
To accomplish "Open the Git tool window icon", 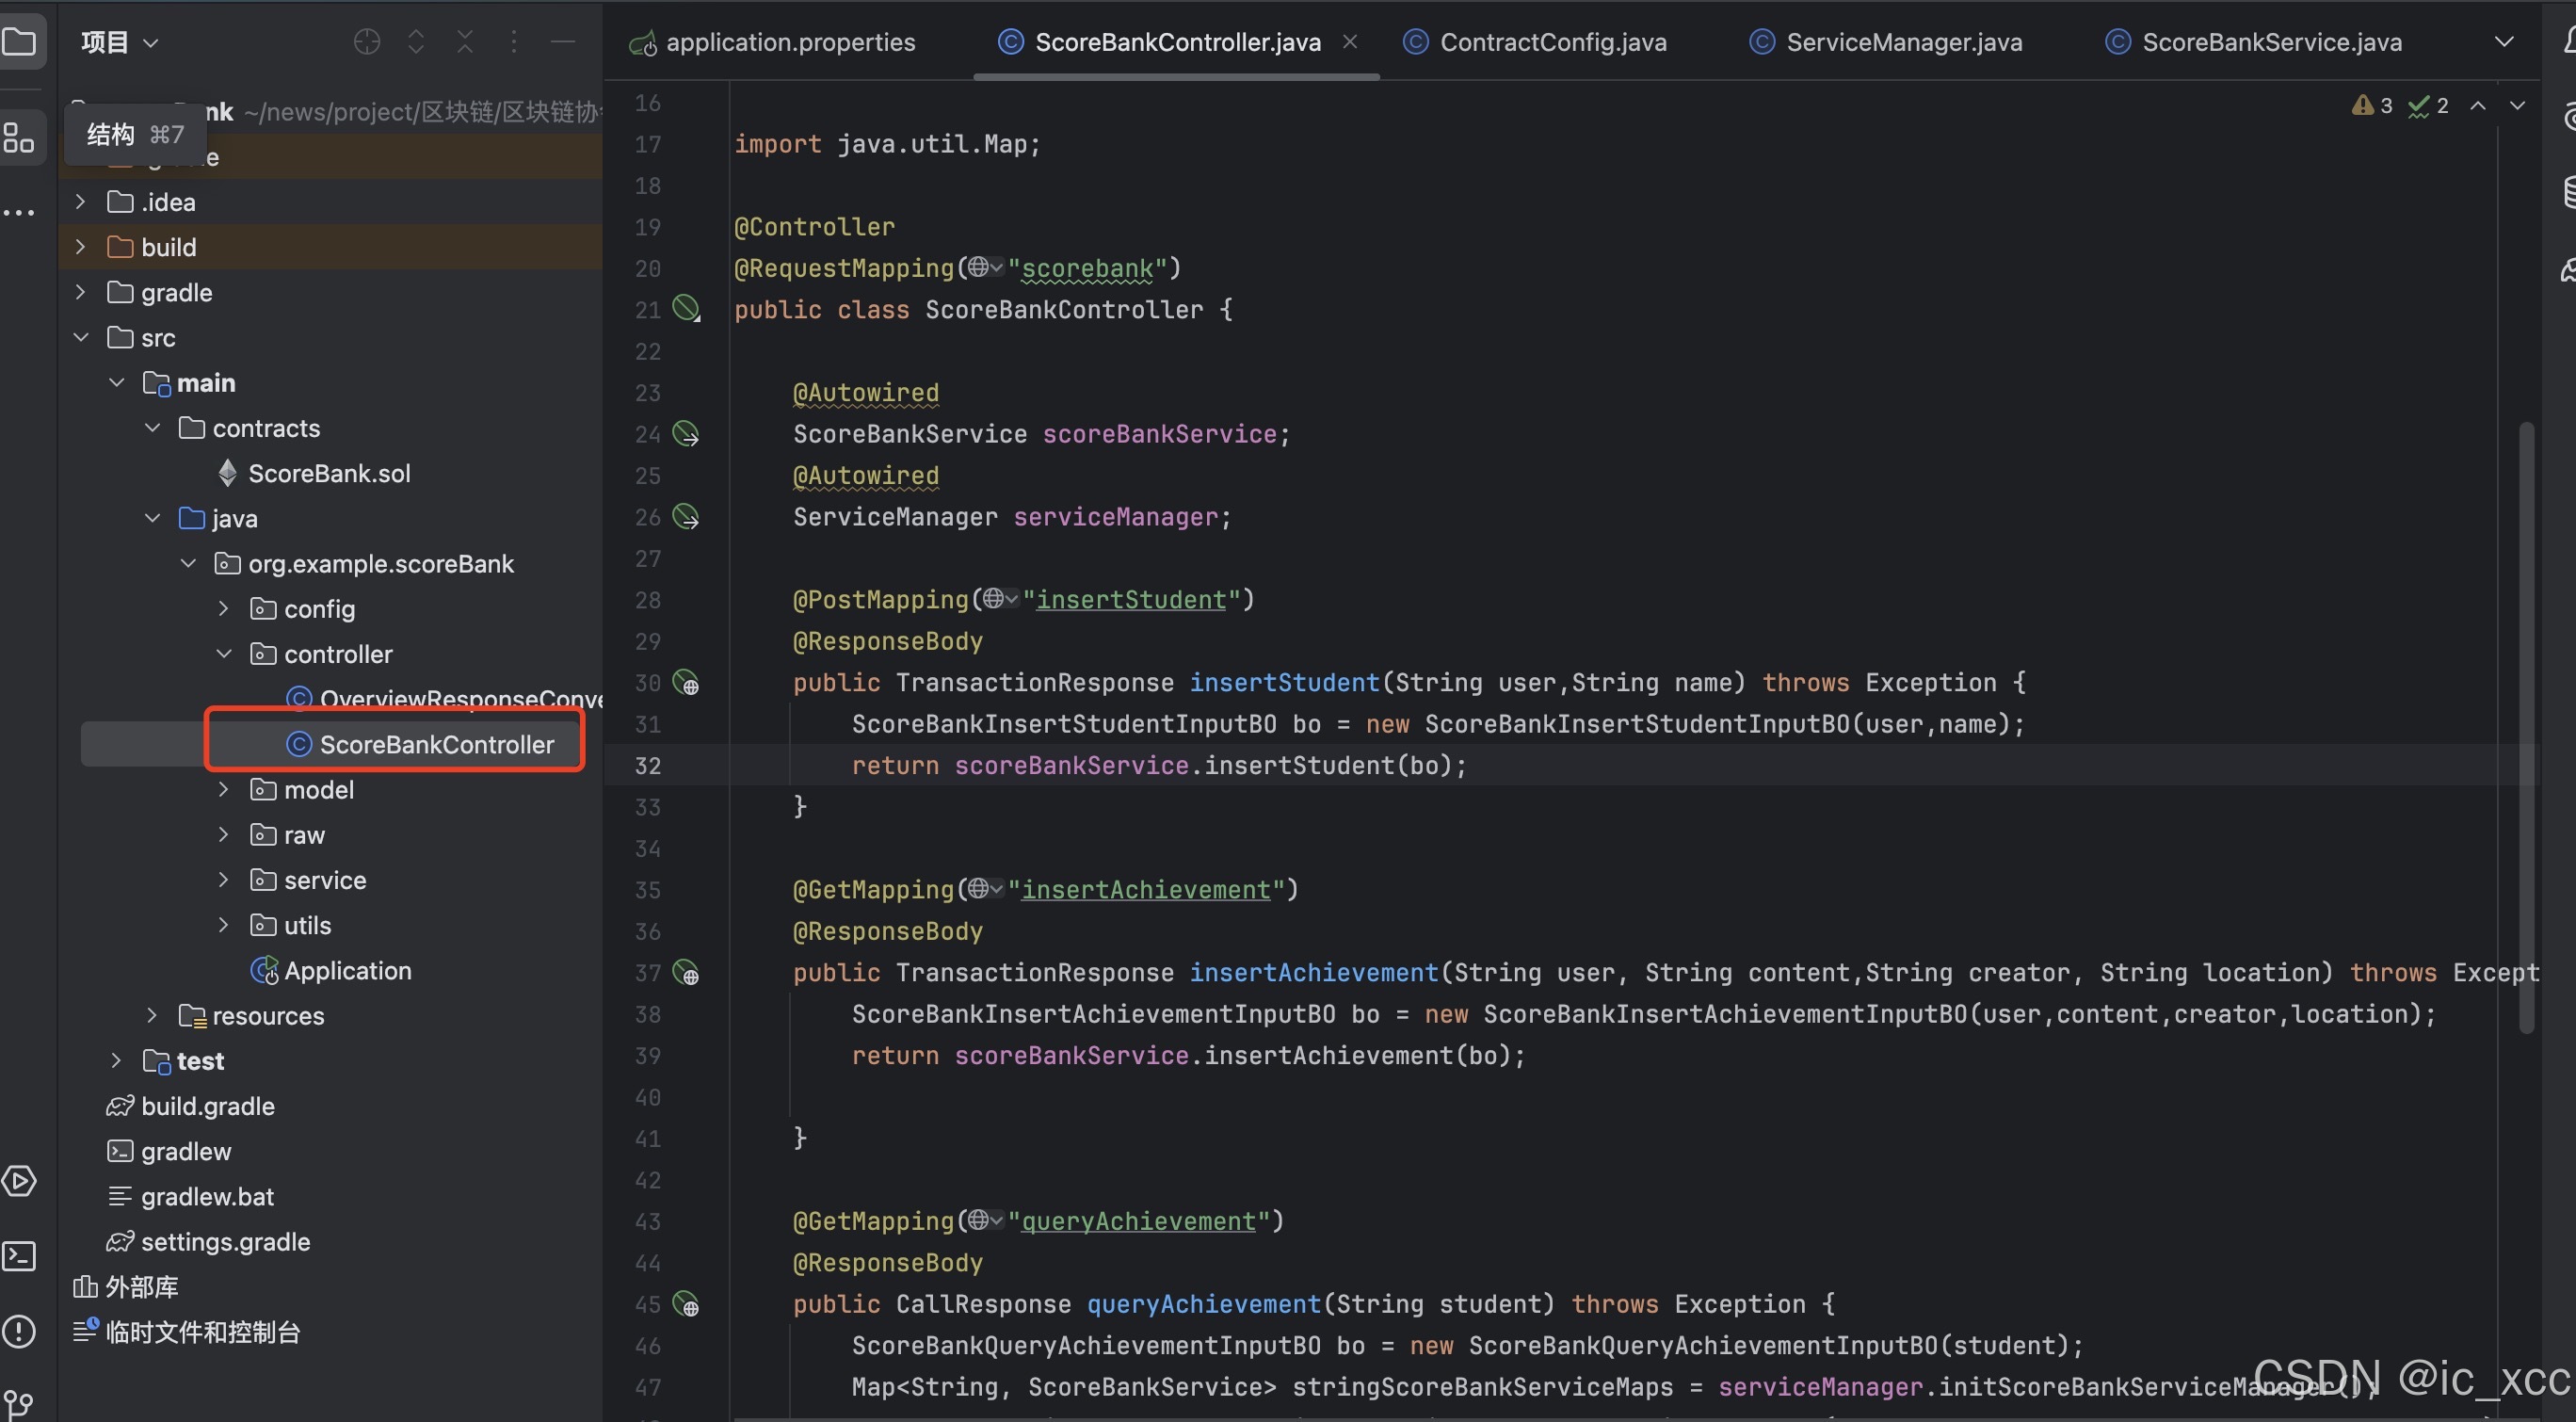I will tap(19, 1404).
